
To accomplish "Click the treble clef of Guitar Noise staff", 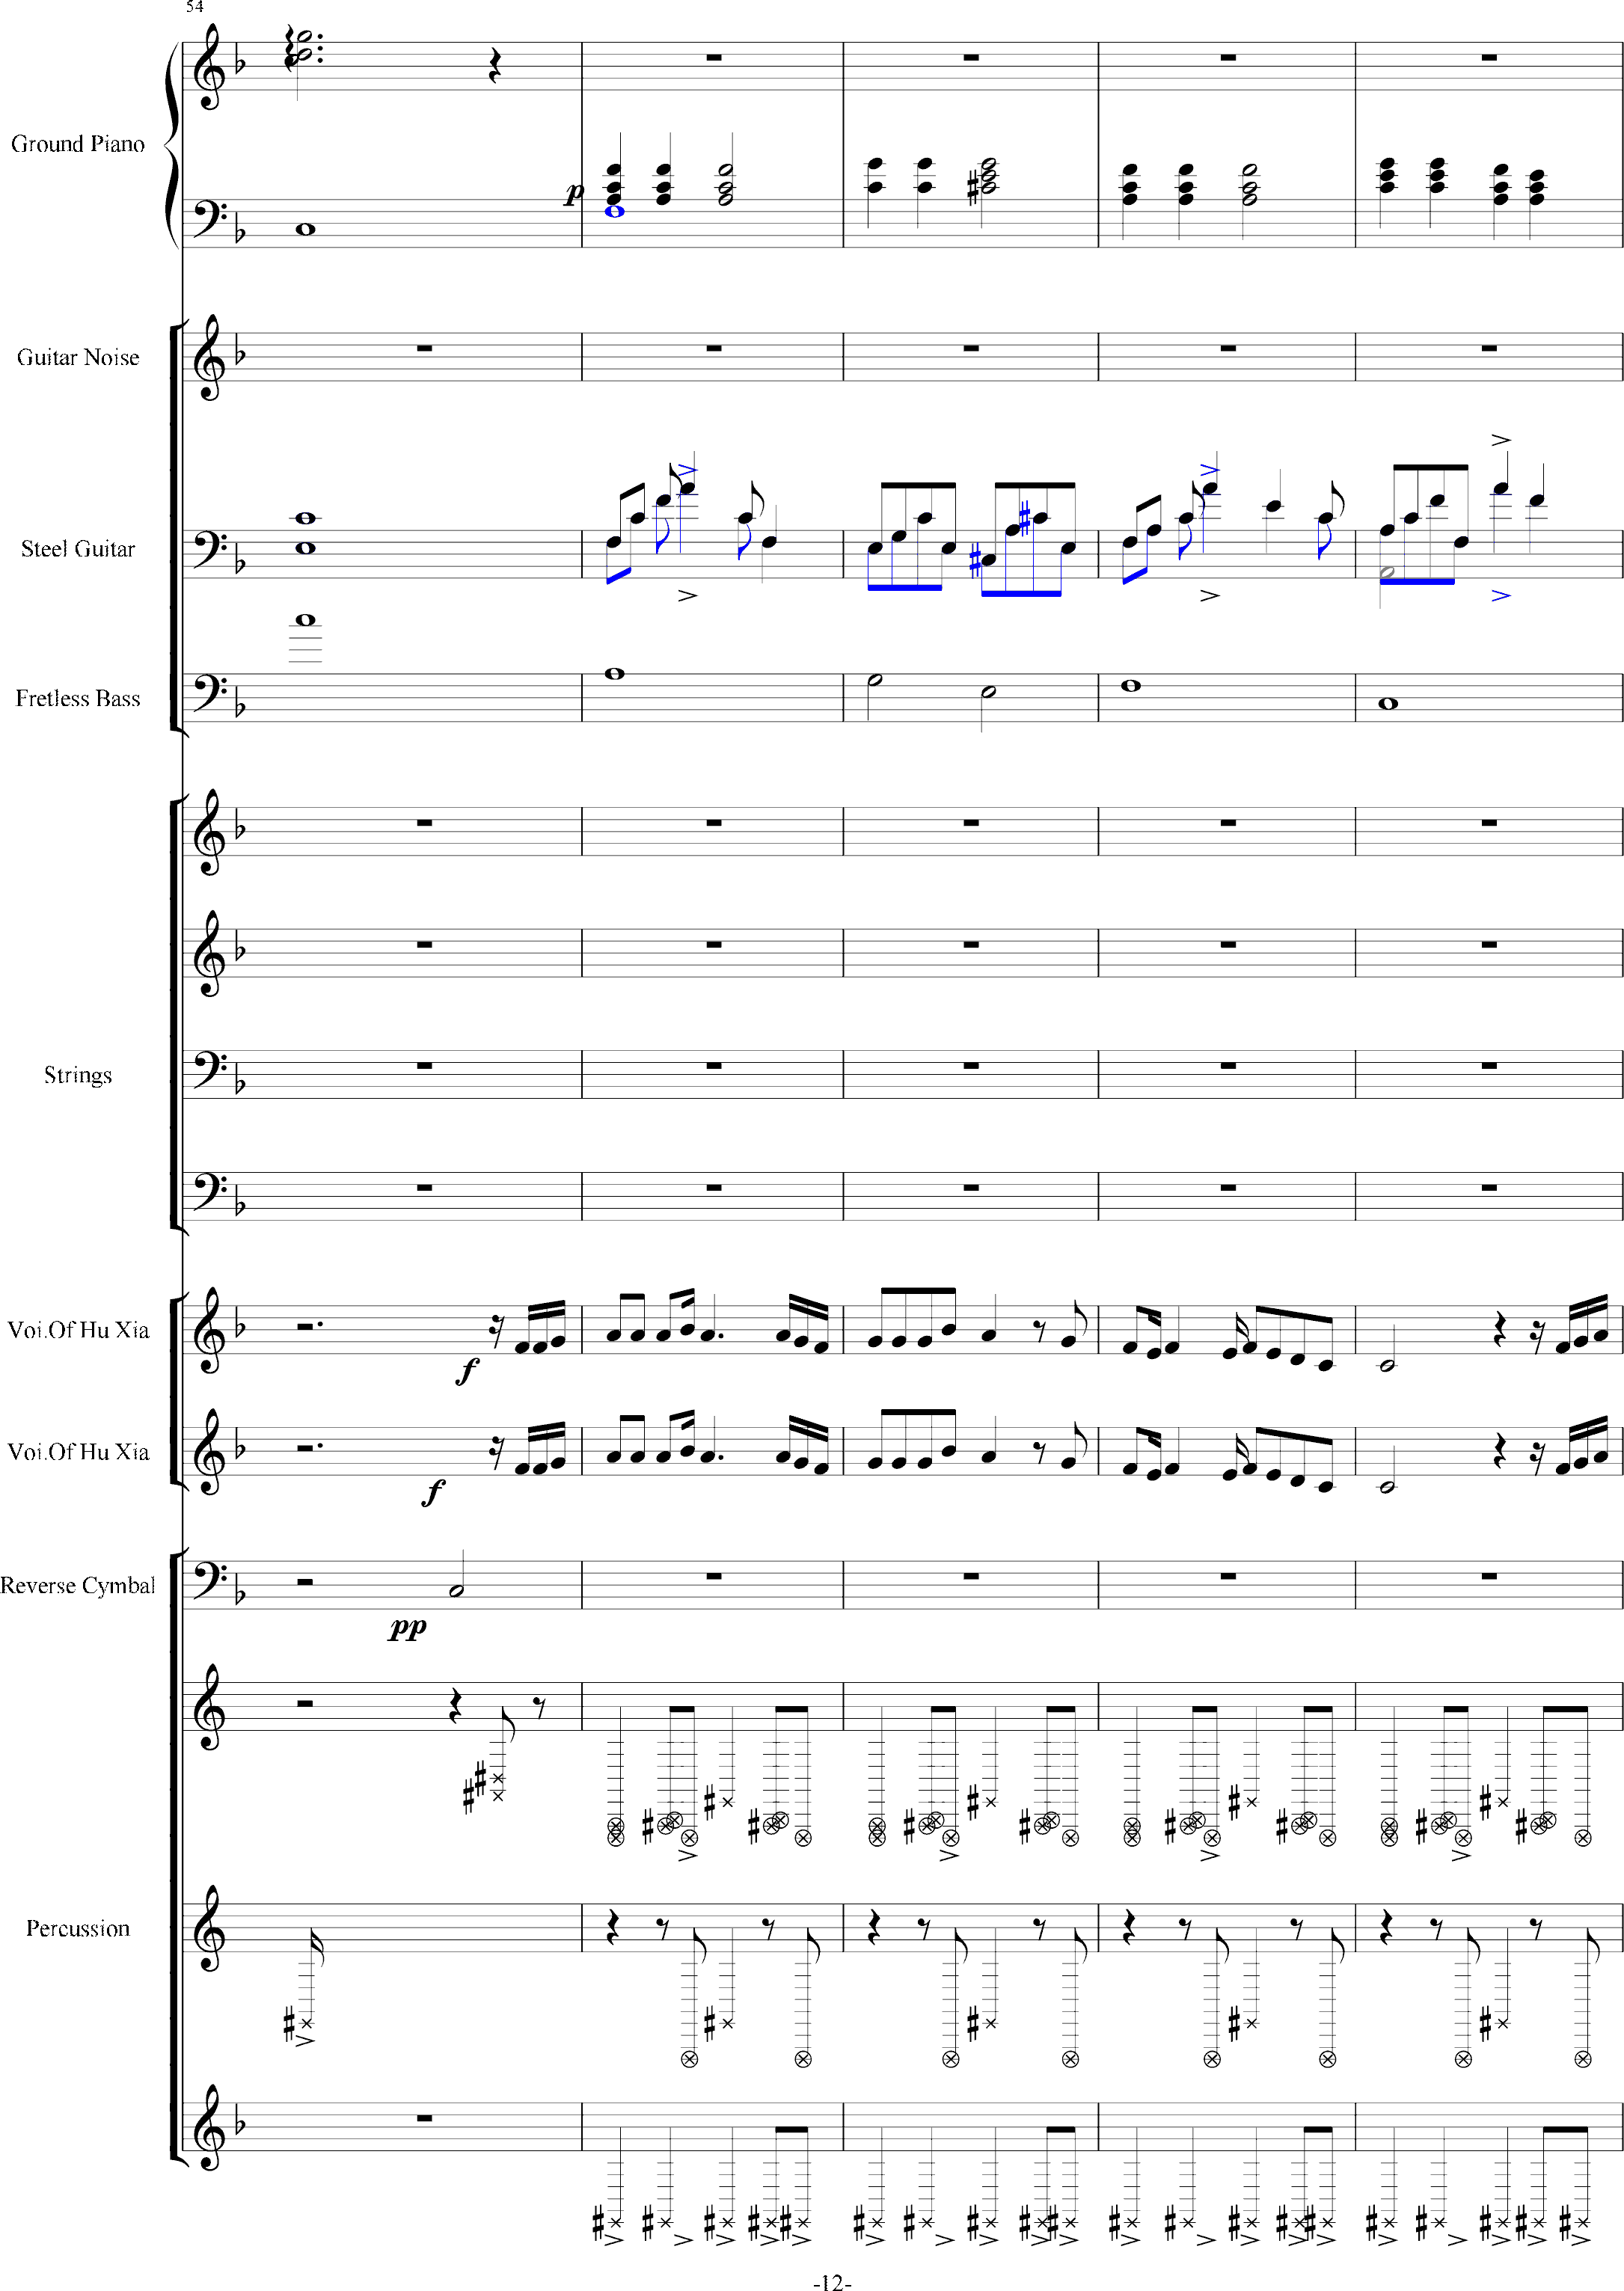I will click(210, 358).
